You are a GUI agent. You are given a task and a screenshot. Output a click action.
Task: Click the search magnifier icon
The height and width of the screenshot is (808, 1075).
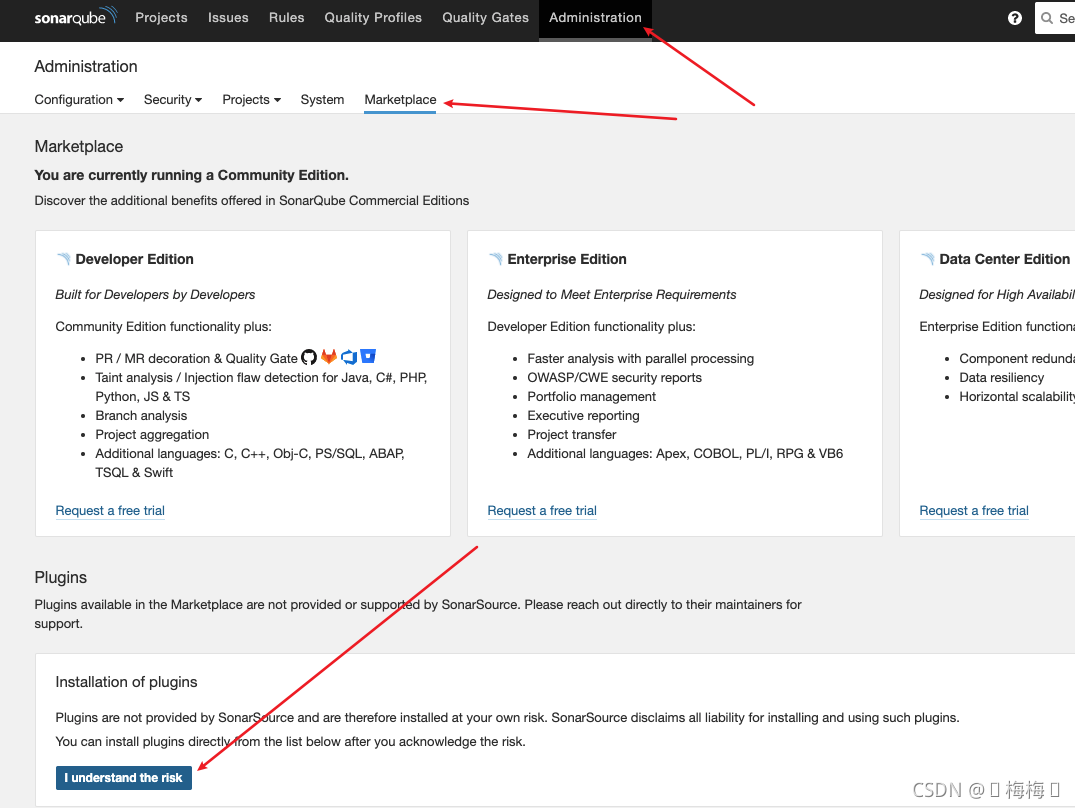pos(1047,18)
